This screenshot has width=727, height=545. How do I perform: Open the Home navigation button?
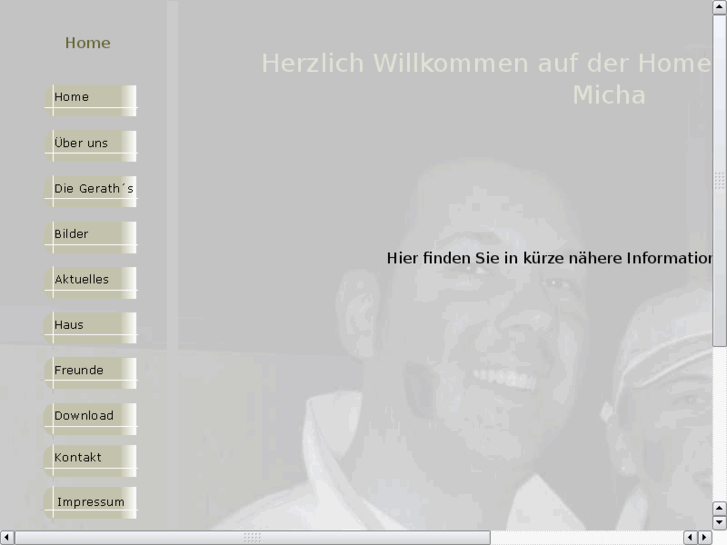click(90, 100)
